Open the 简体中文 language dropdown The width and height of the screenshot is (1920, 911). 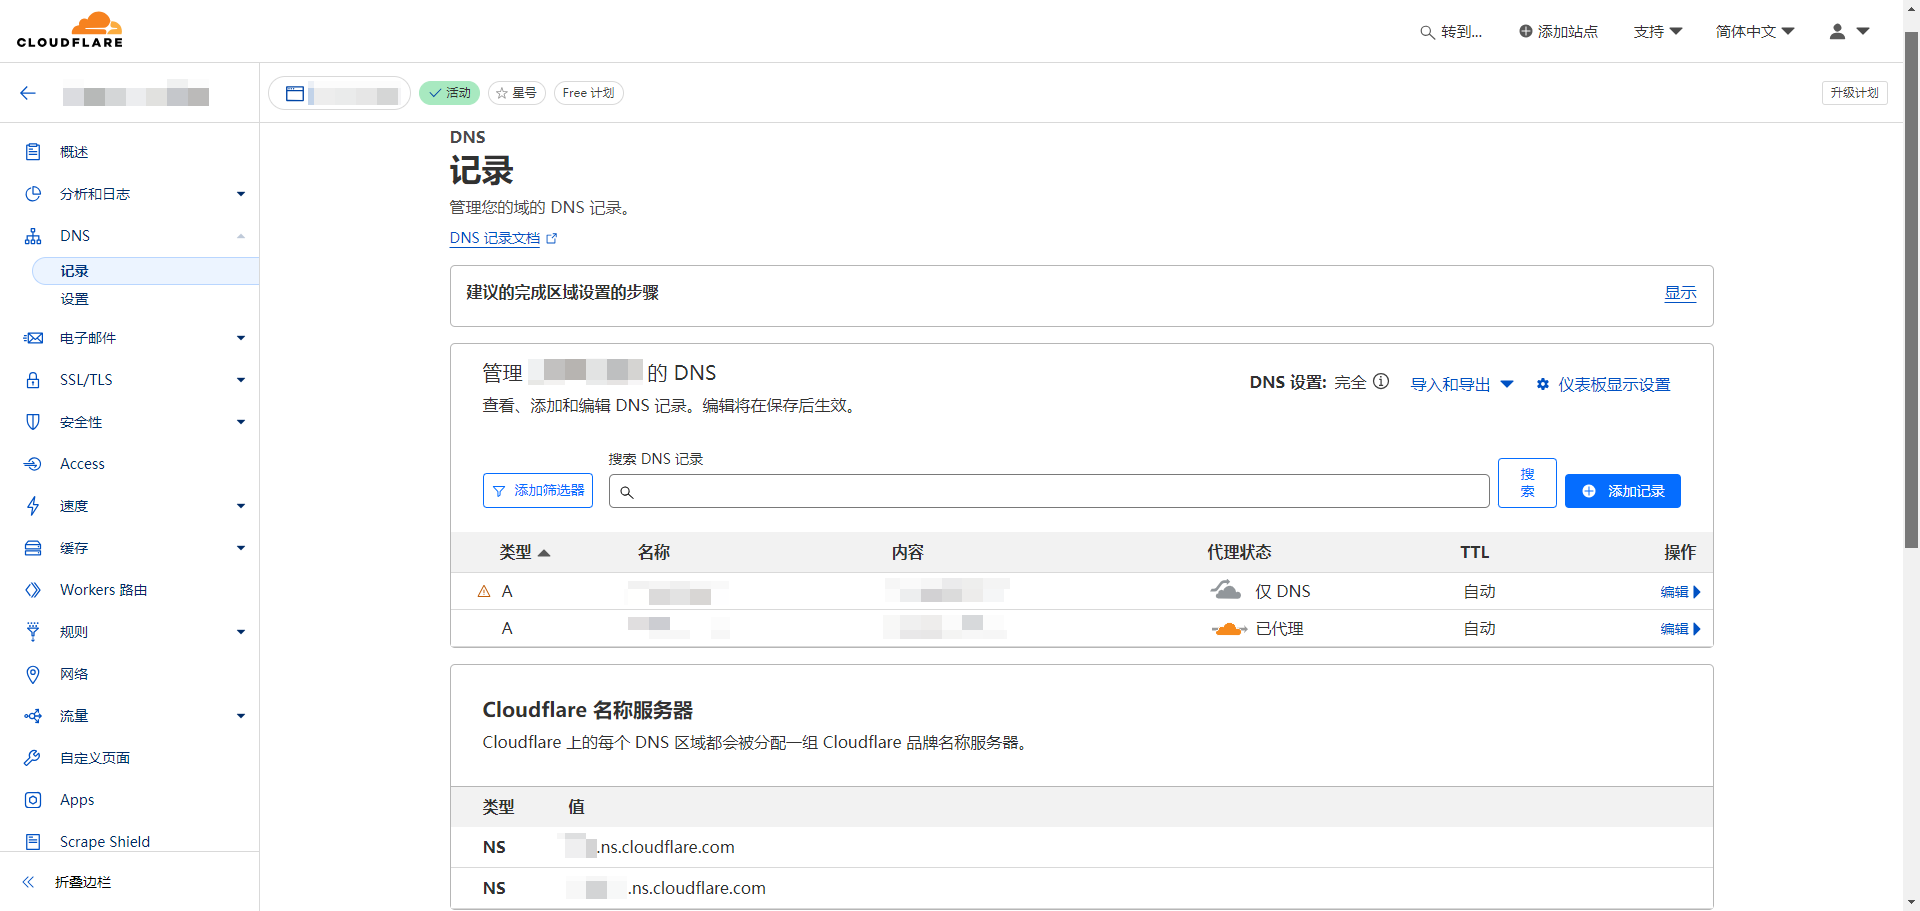(x=1755, y=32)
